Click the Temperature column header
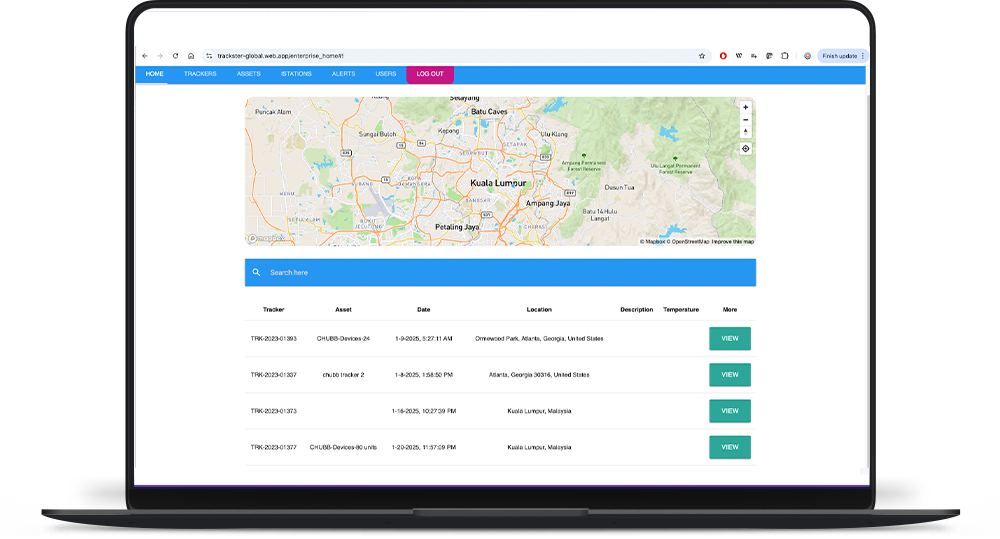Screen dimensions: 1000x539 pos(681,309)
